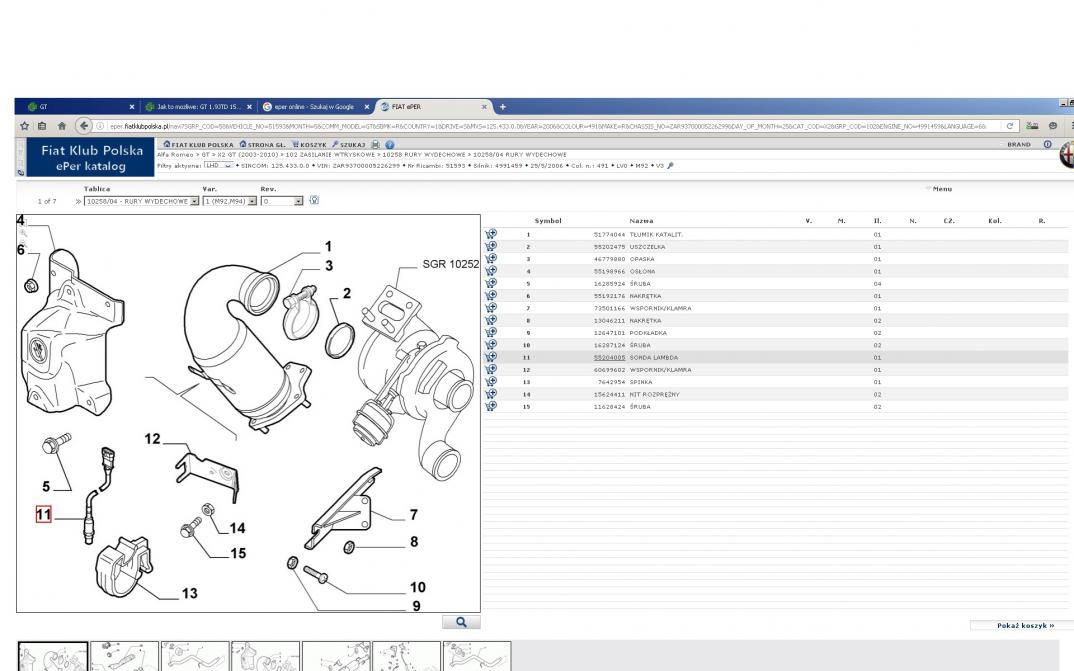Select the first diagram thumbnail
Viewport: 1074px width, 671px height.
53,656
